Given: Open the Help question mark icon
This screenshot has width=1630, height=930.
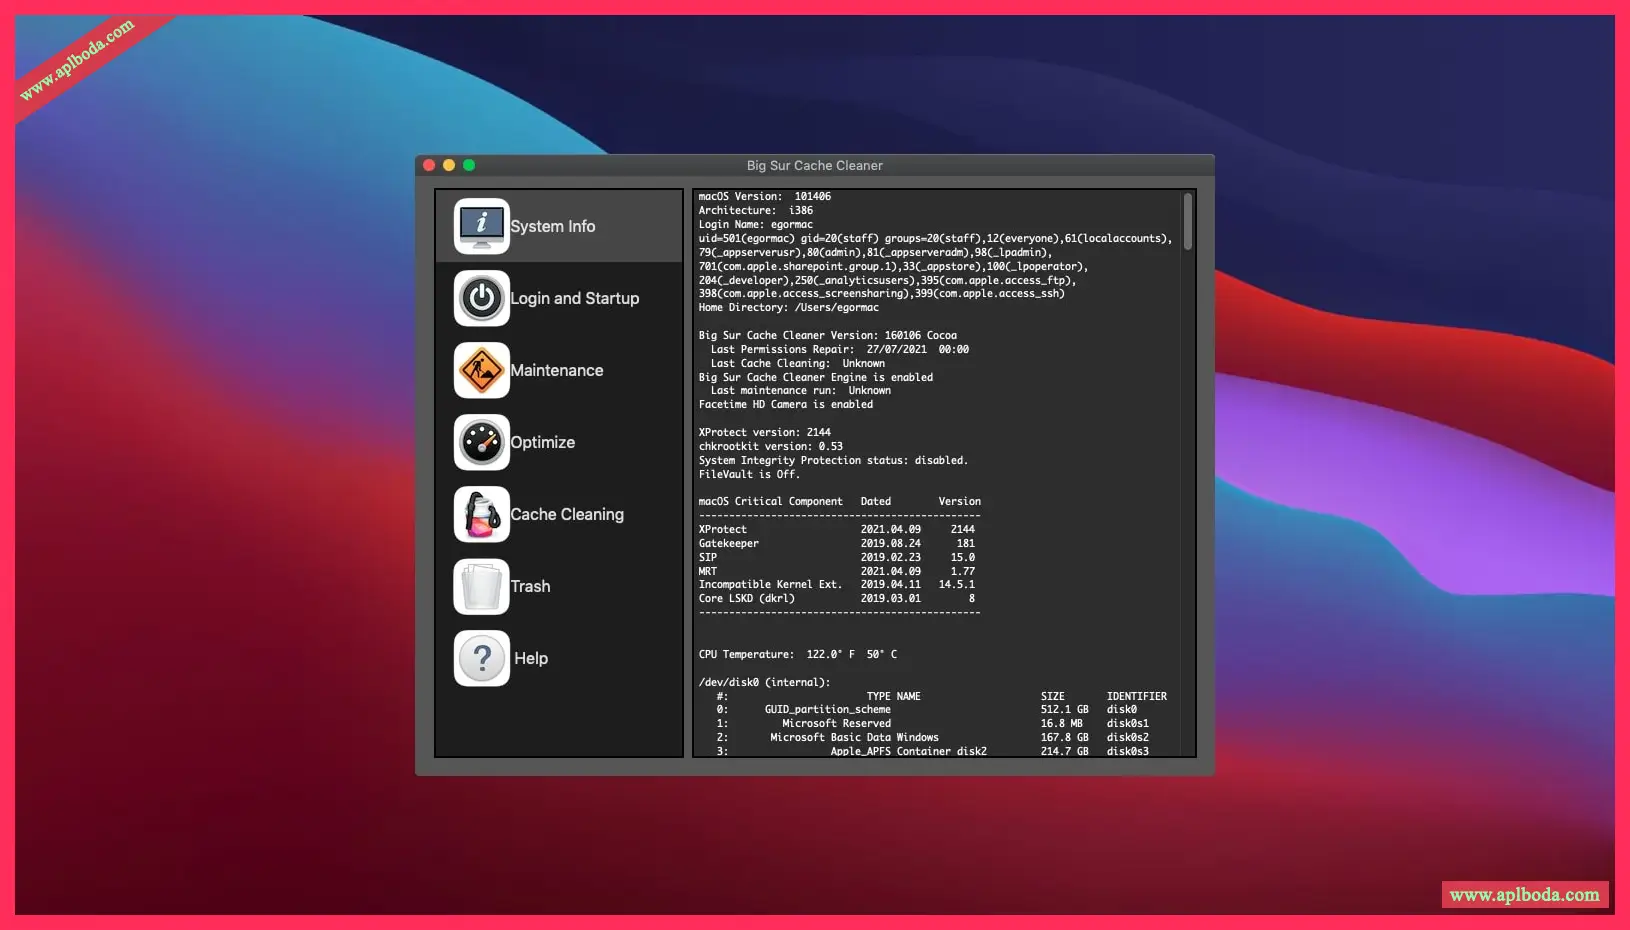Looking at the screenshot, I should pyautogui.click(x=481, y=658).
